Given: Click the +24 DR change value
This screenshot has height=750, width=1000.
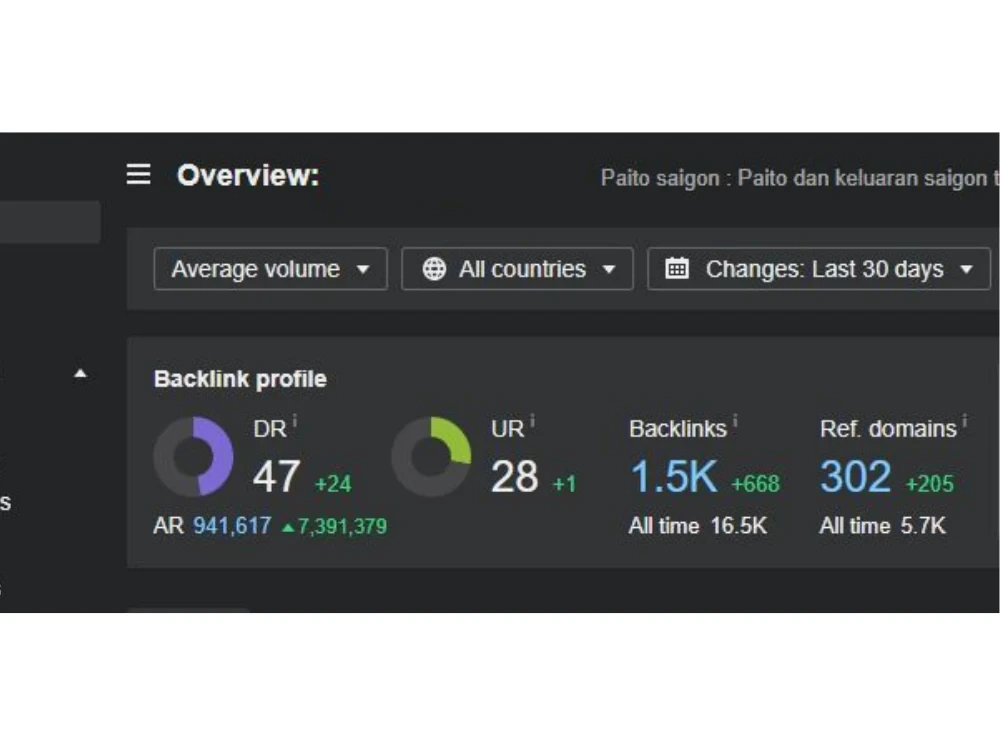Looking at the screenshot, I should click(333, 483).
